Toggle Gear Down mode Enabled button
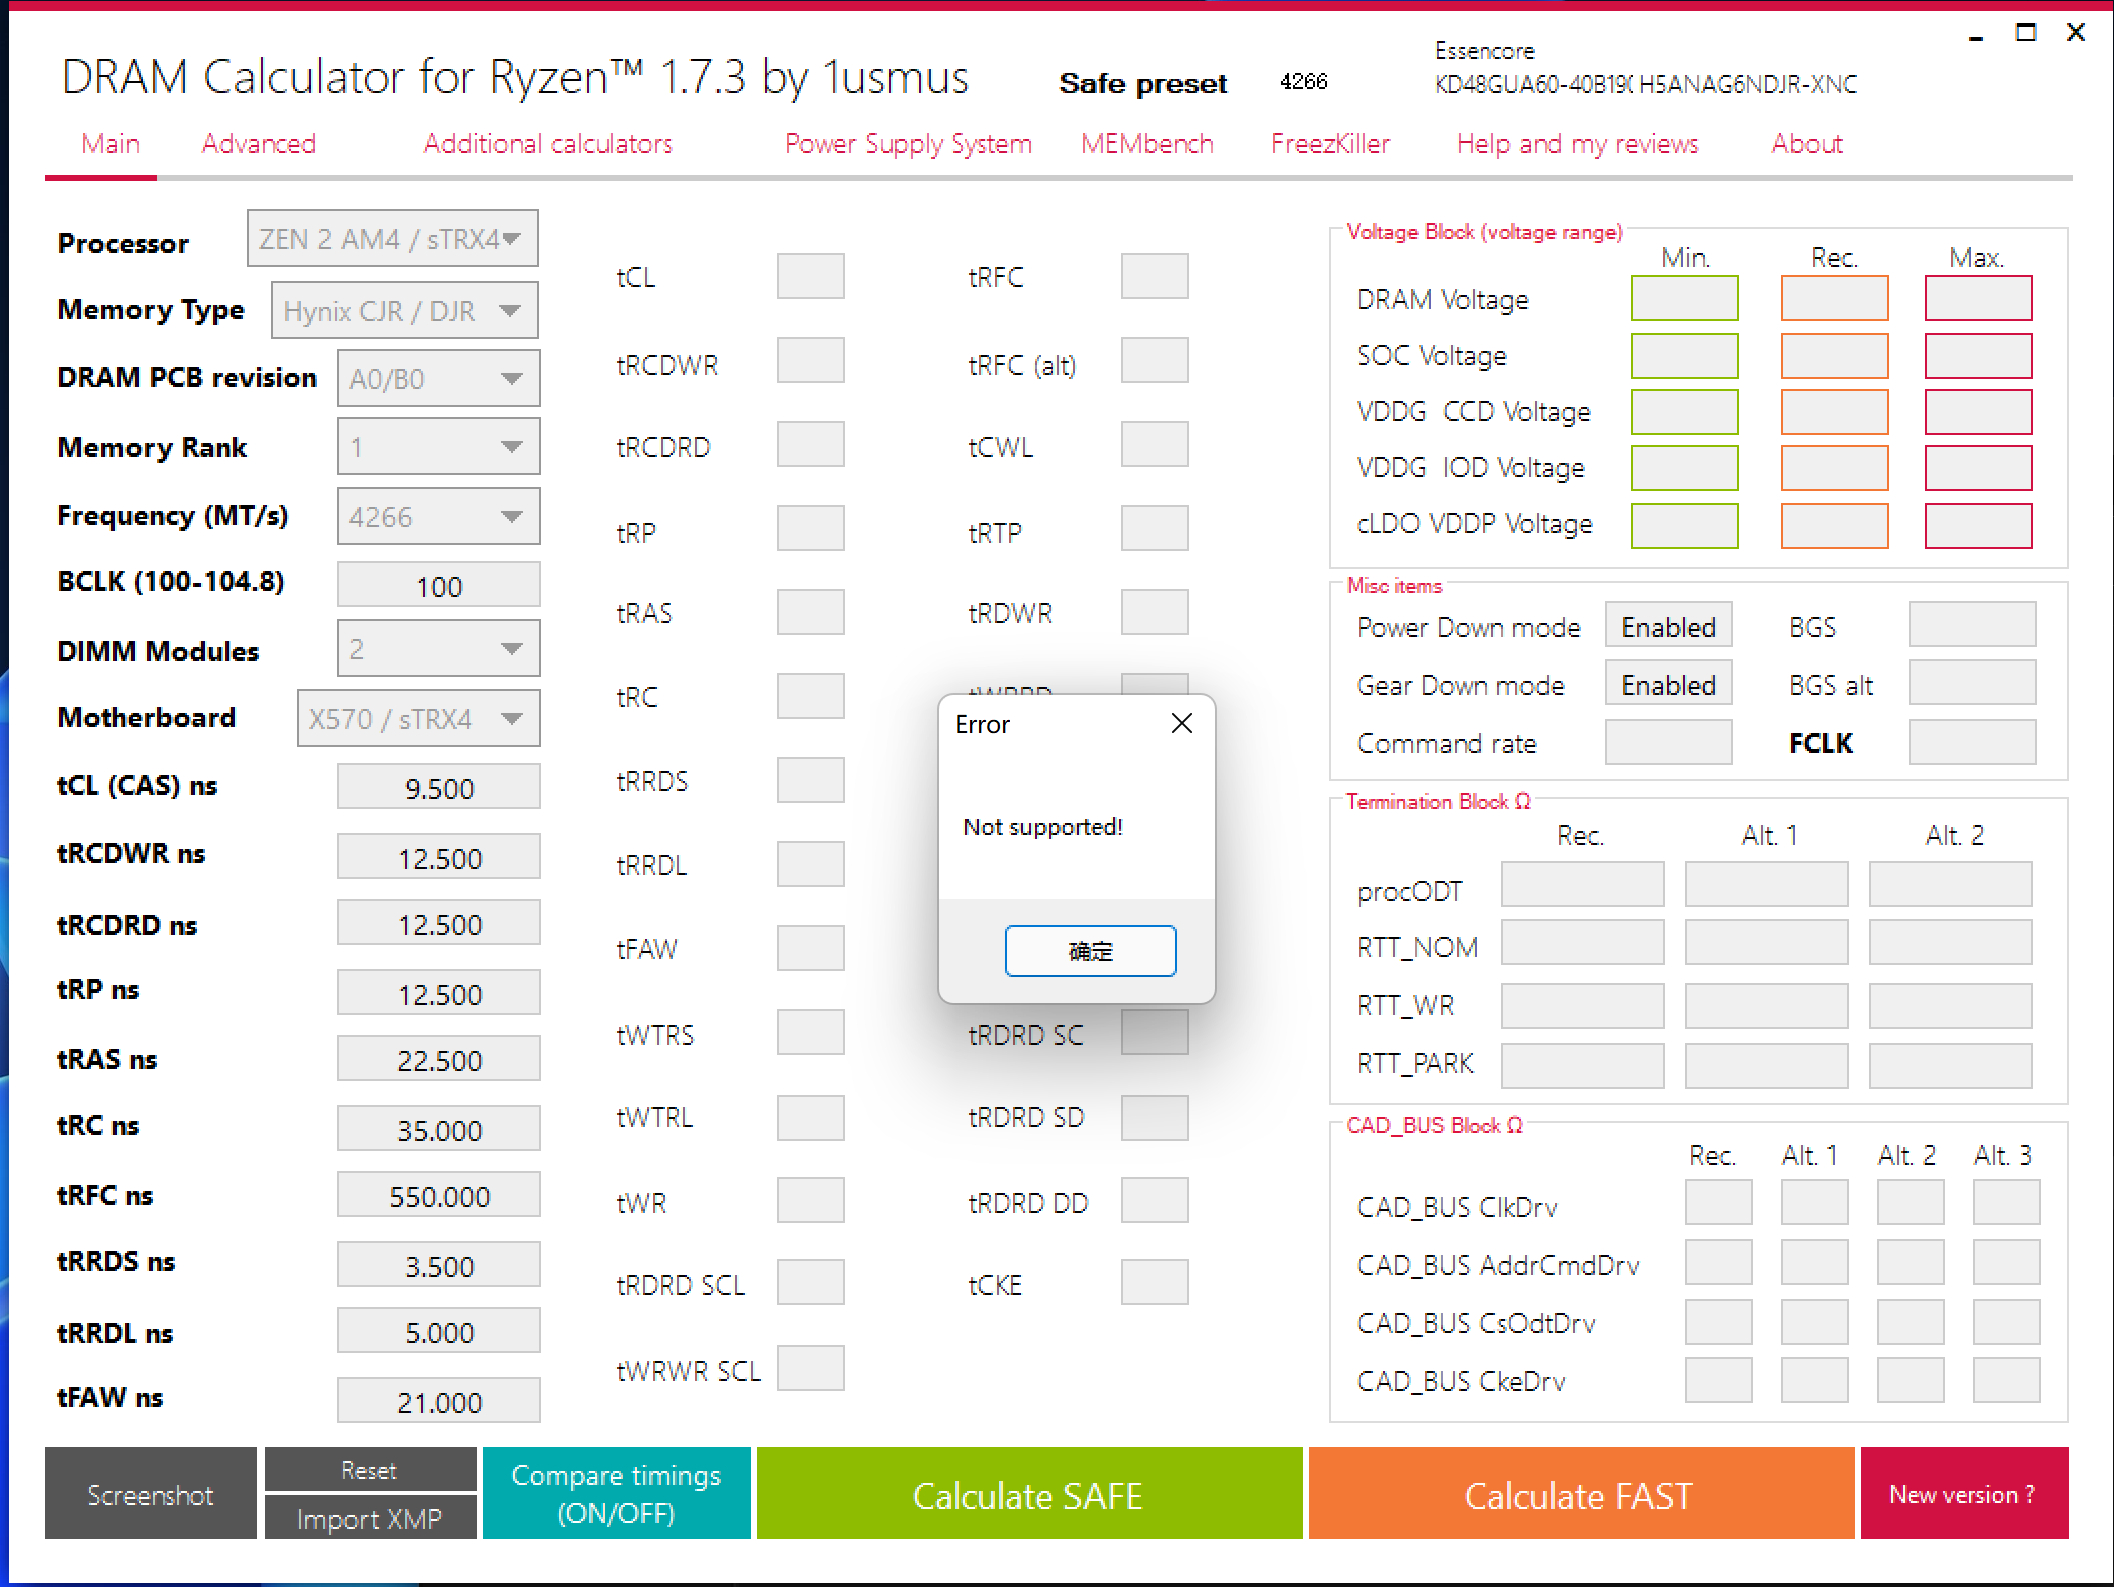 click(1668, 684)
